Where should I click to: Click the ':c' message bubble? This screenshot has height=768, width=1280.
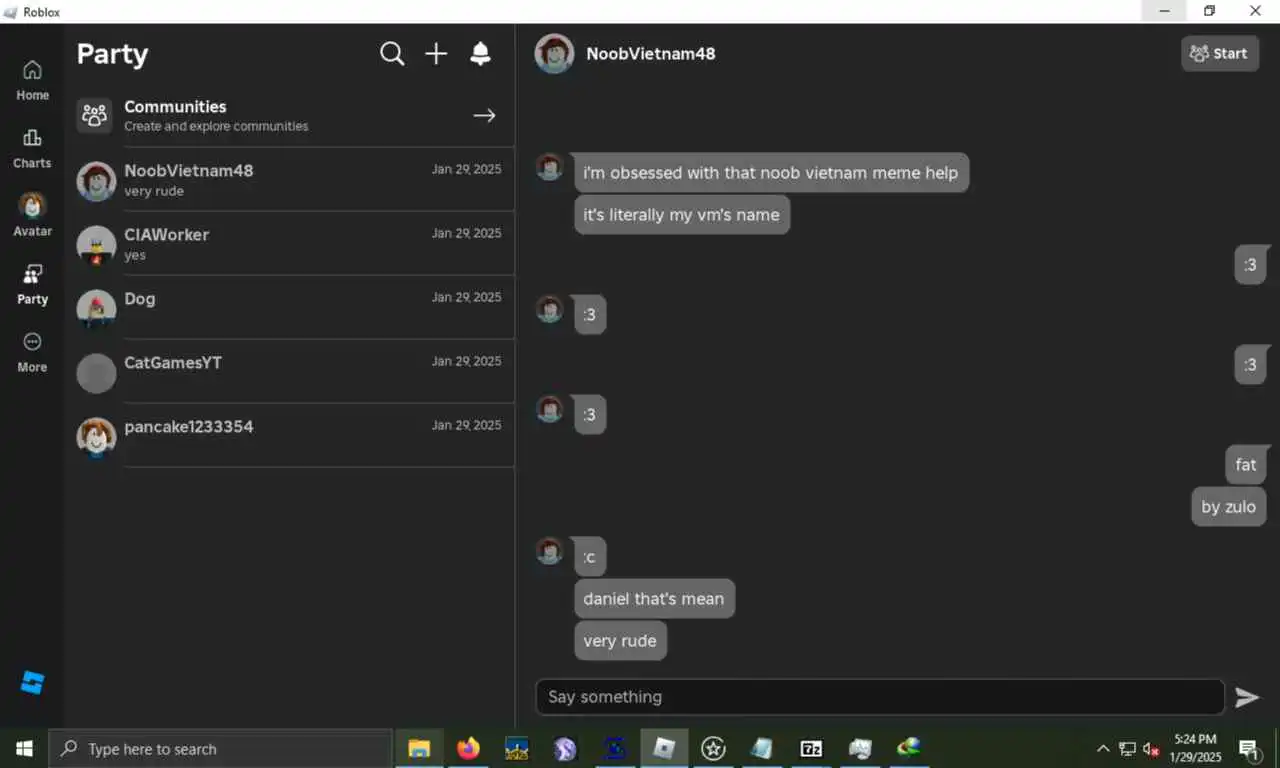click(x=590, y=557)
